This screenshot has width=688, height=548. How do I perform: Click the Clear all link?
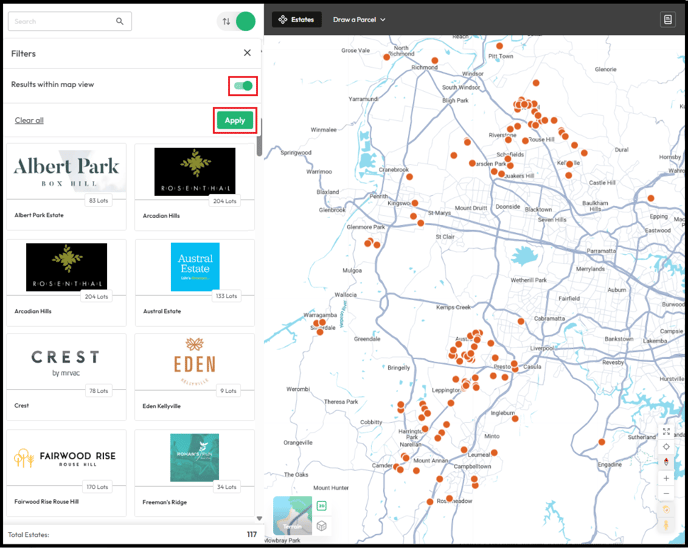click(x=29, y=120)
